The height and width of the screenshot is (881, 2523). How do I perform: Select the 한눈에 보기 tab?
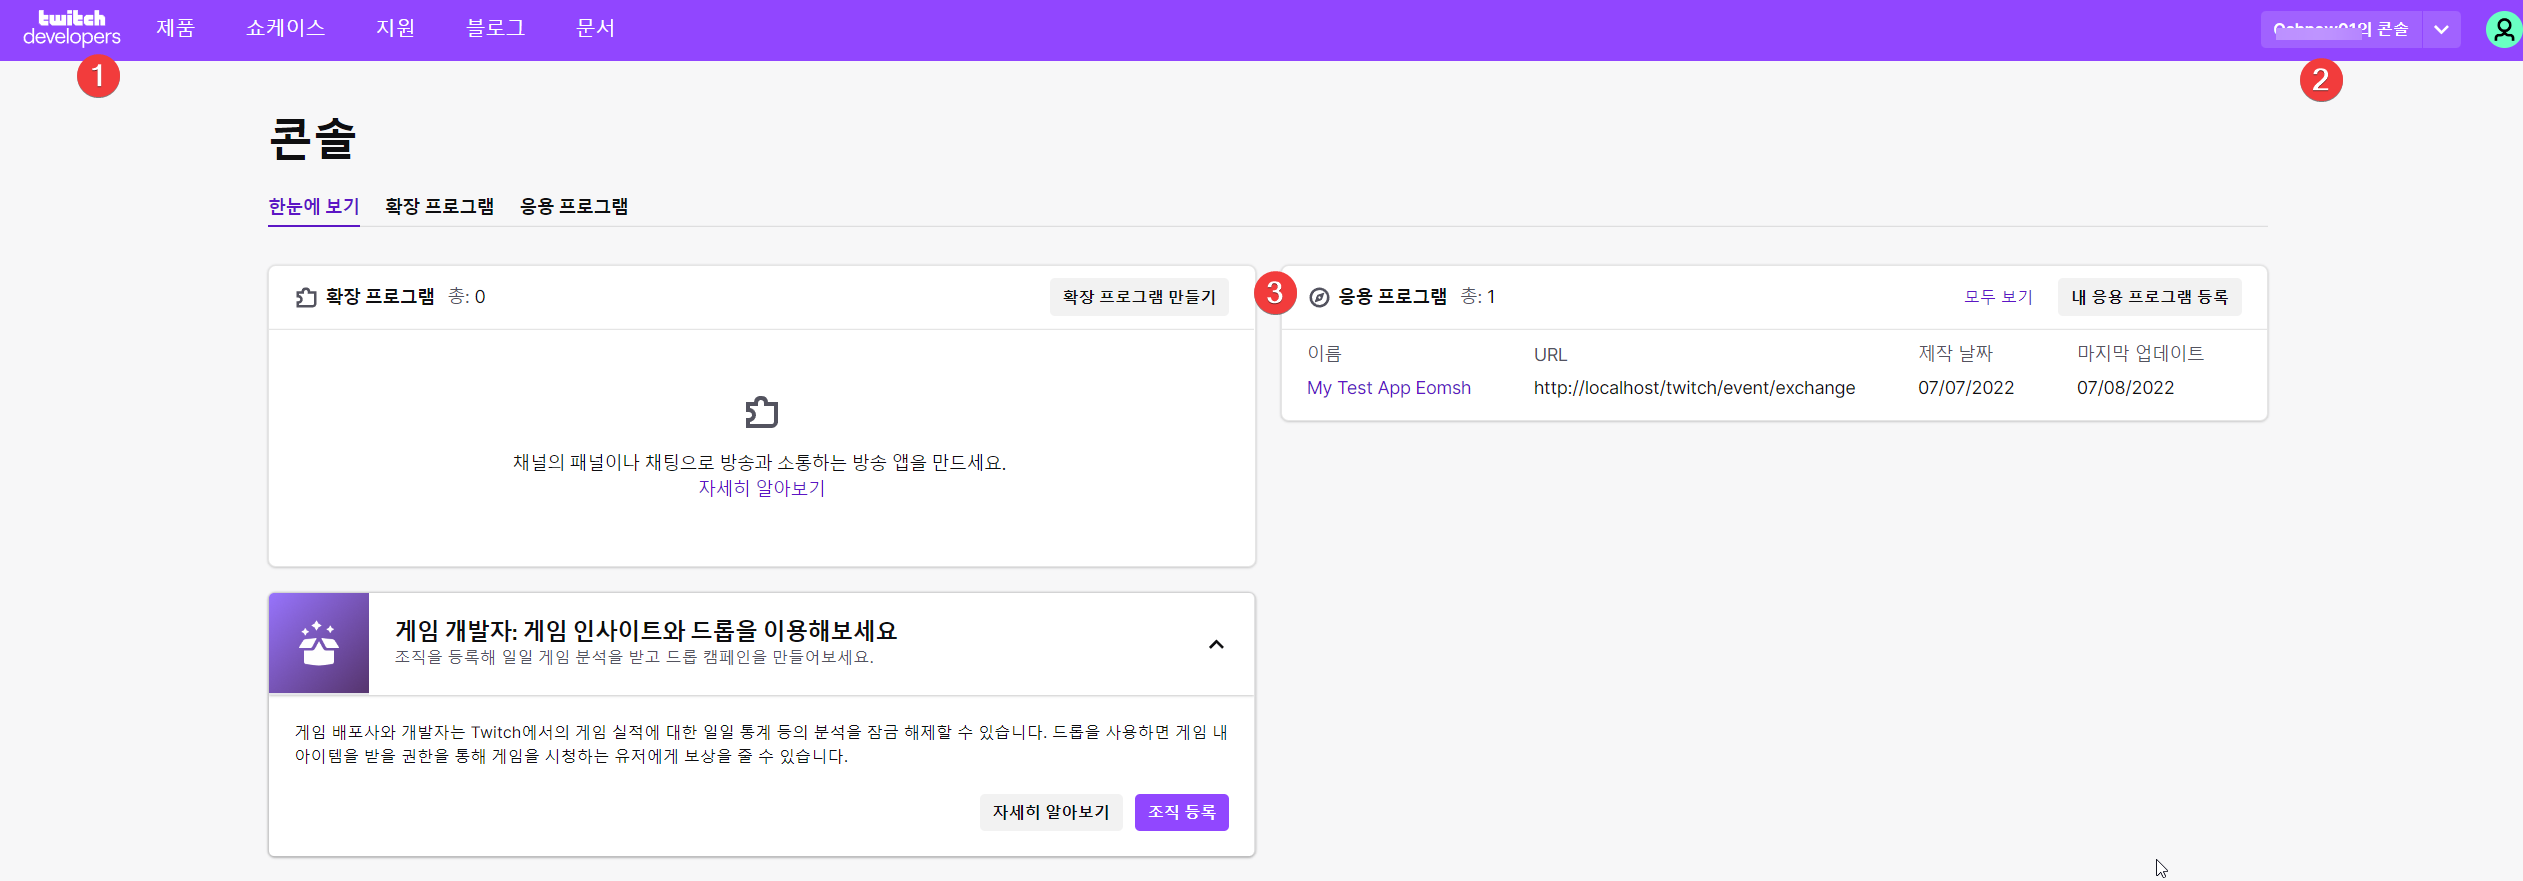click(x=314, y=206)
